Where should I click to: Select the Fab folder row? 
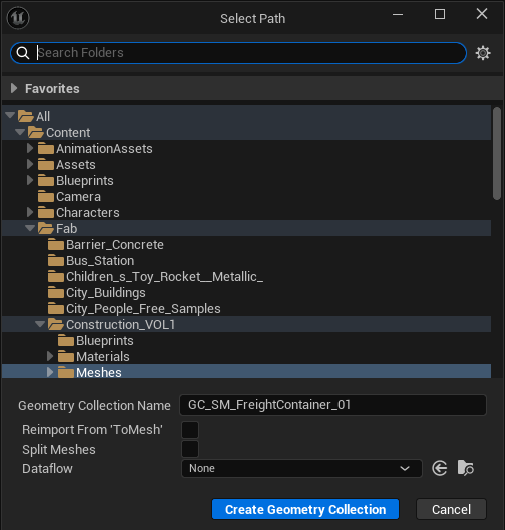click(246, 228)
